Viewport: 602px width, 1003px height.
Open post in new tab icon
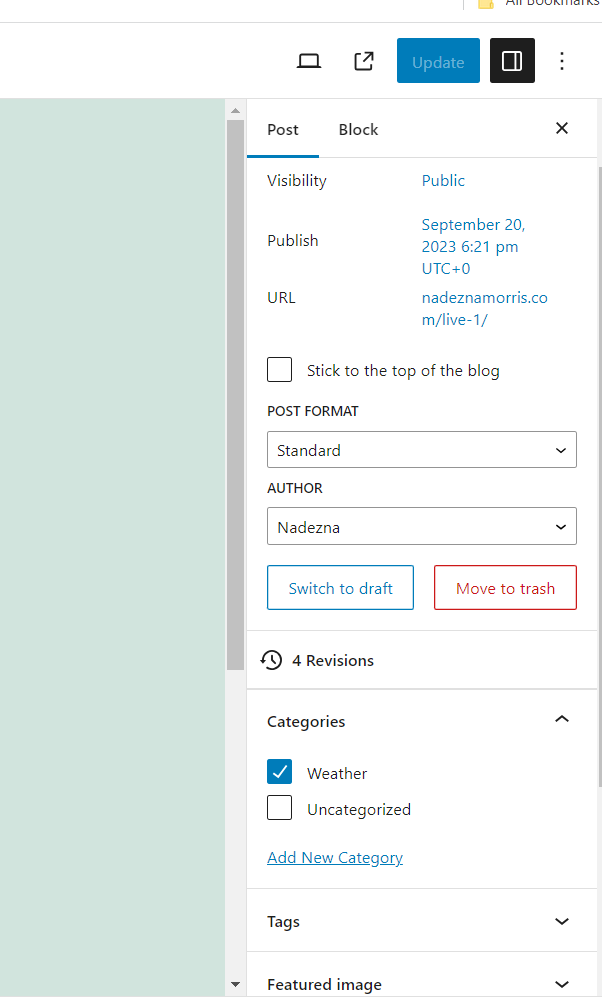[x=364, y=62]
